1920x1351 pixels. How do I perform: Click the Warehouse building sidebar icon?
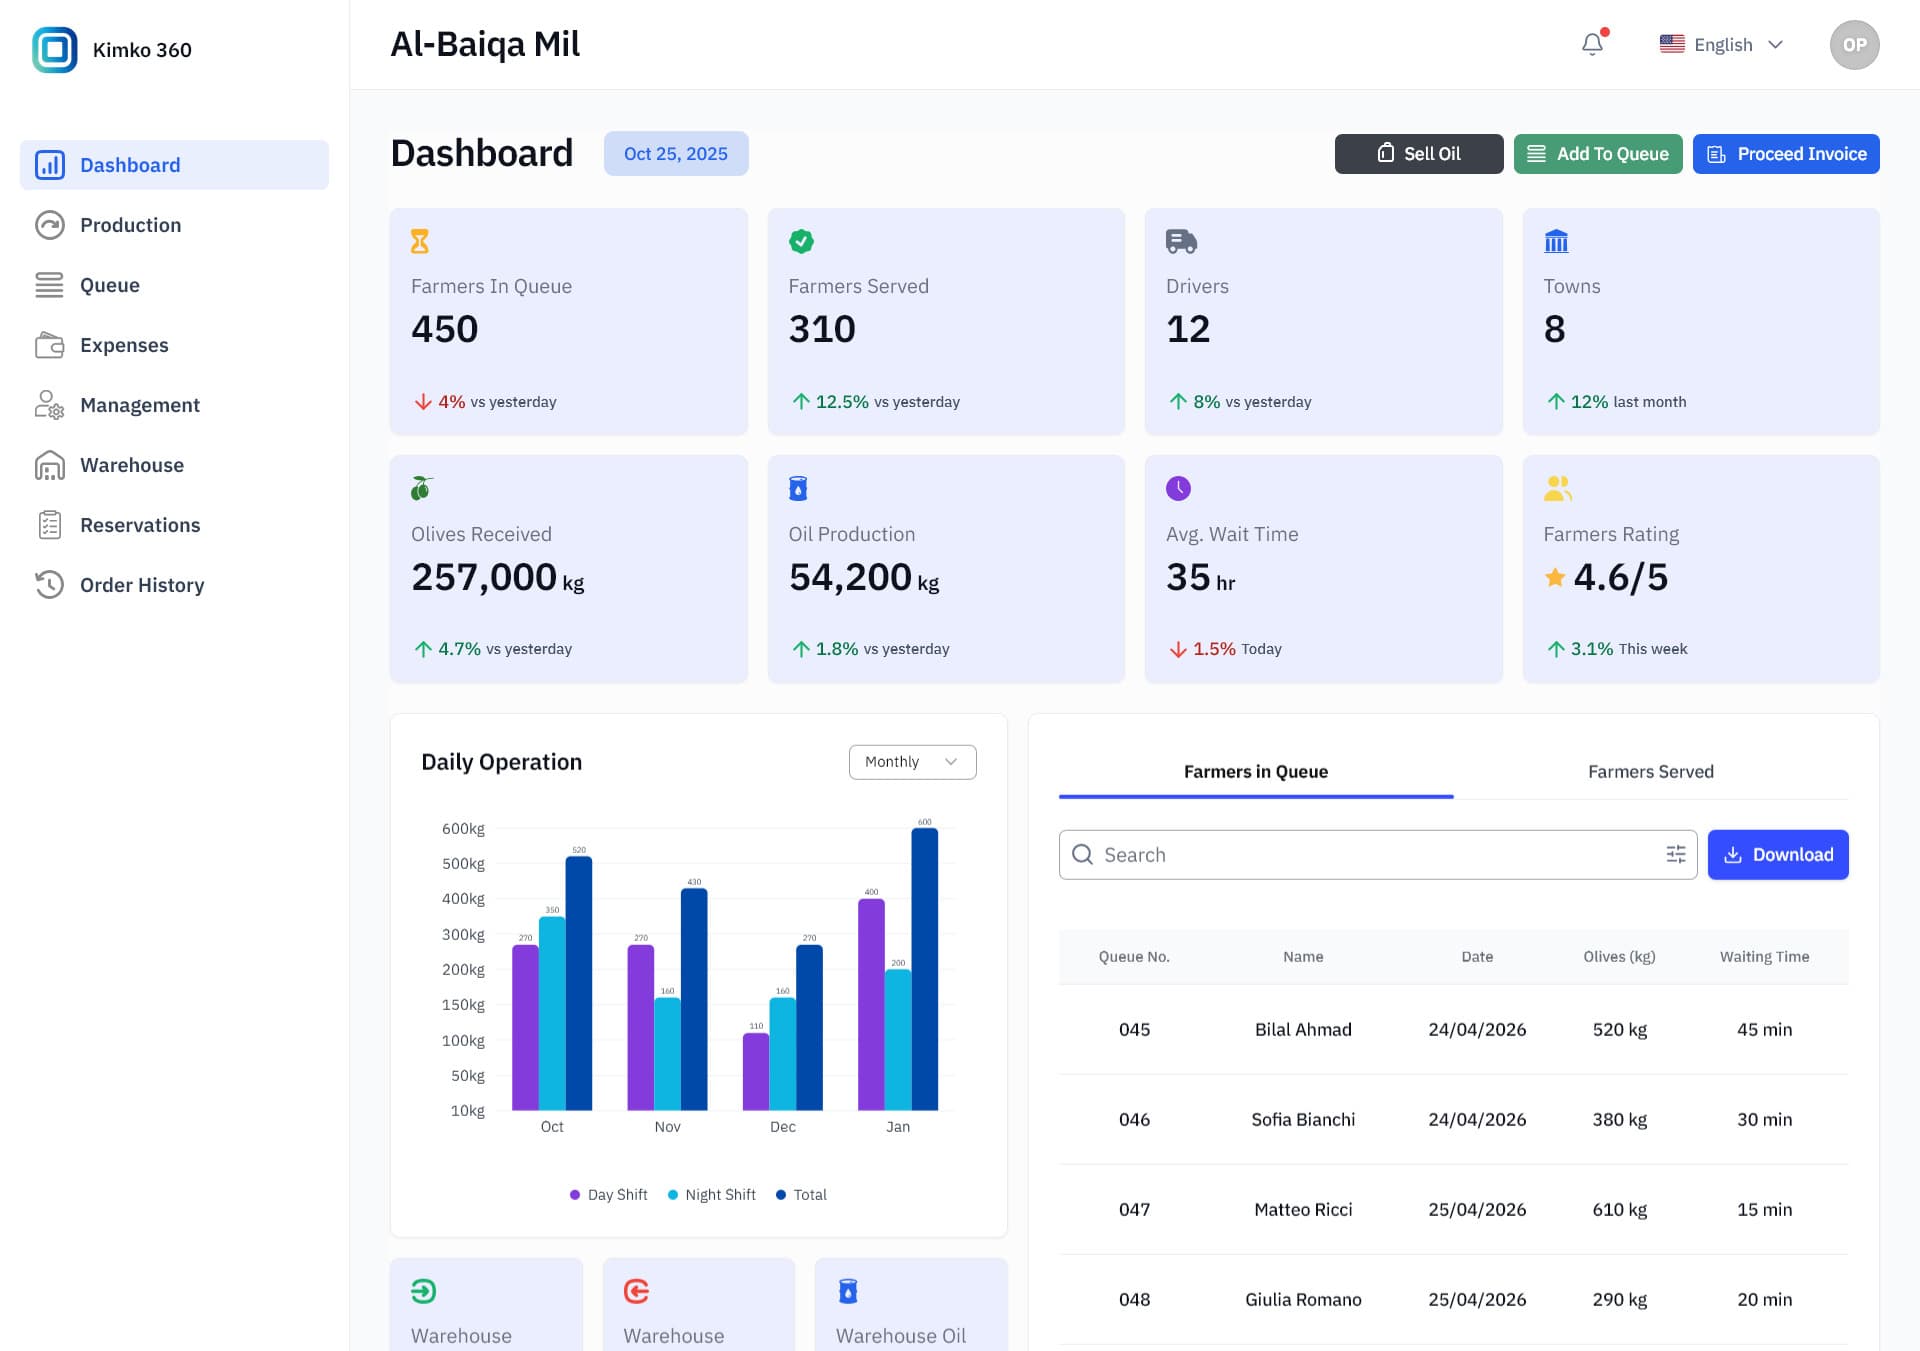pos(50,465)
